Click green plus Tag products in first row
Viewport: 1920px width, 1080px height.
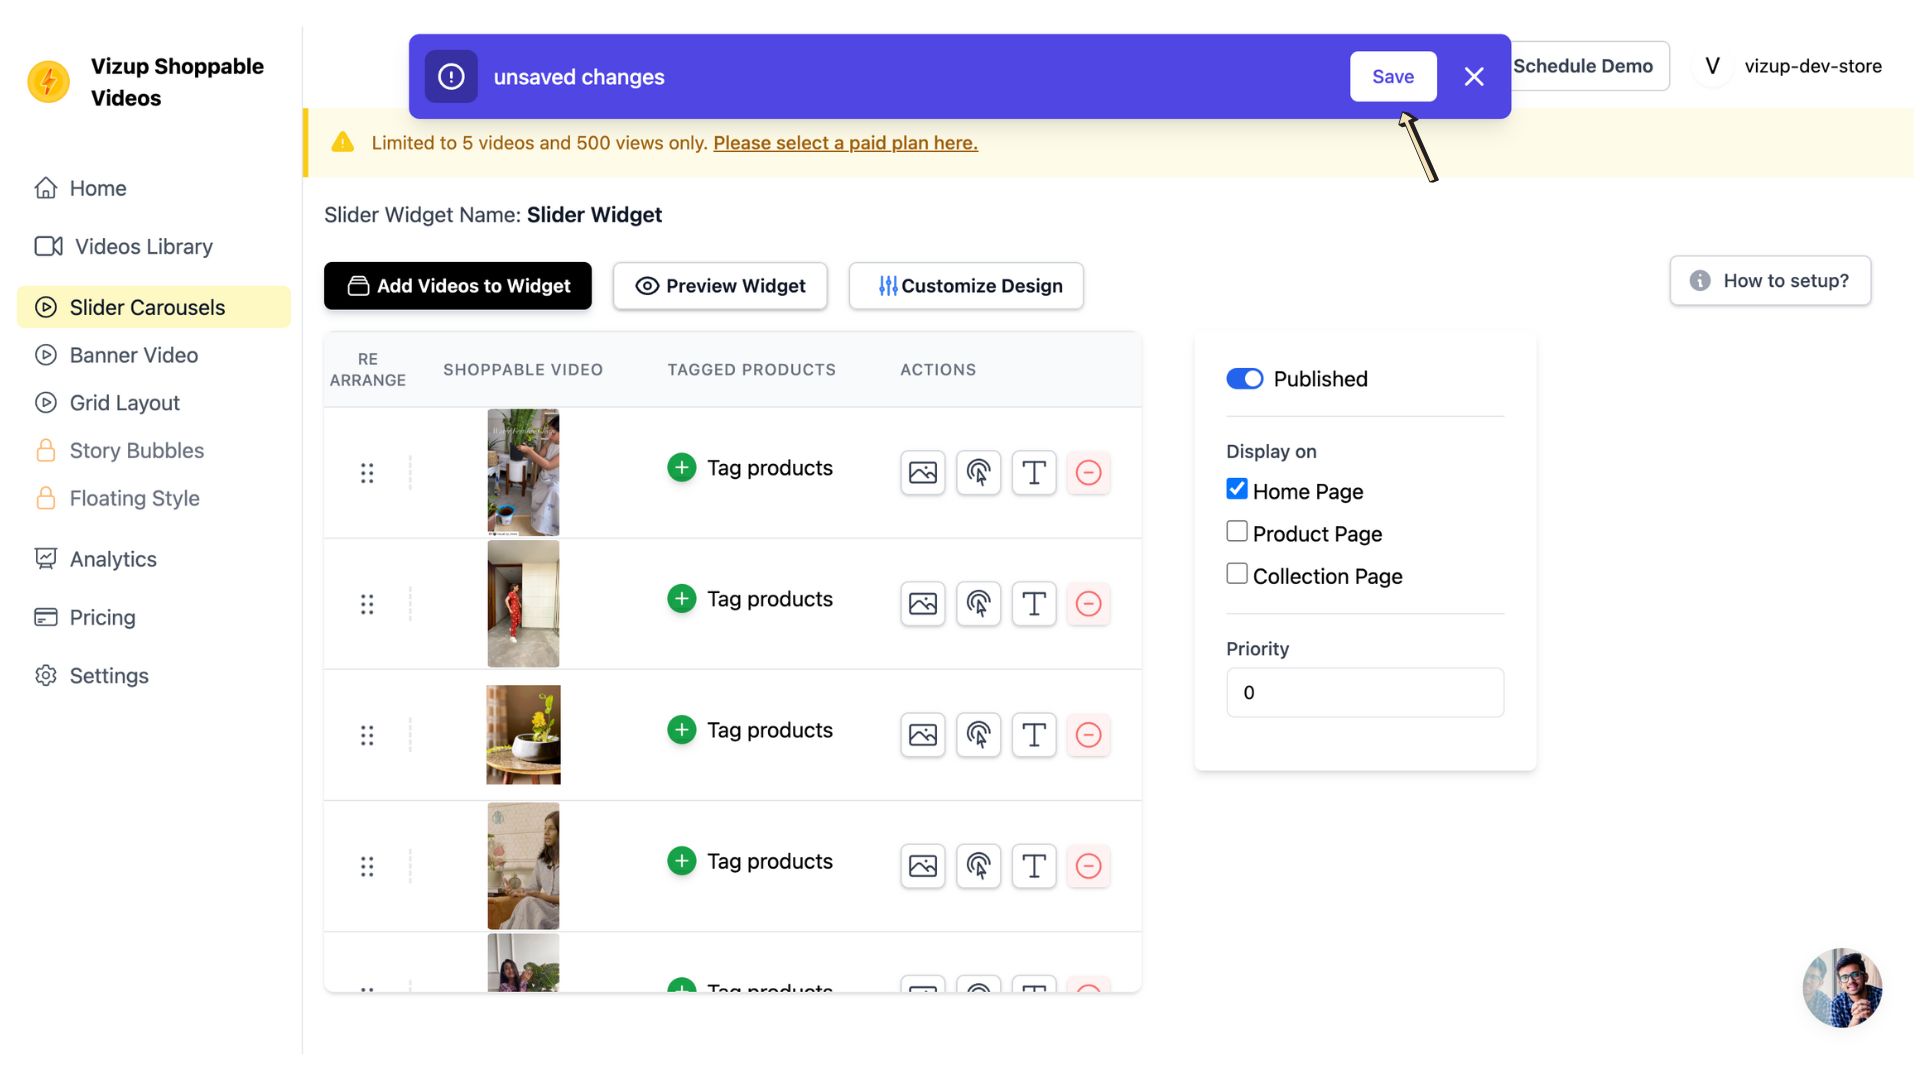pyautogui.click(x=682, y=468)
